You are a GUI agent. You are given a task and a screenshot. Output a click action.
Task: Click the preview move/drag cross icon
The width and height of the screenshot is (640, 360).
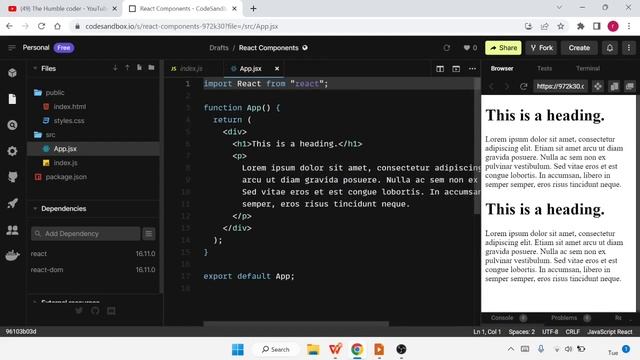(598, 86)
